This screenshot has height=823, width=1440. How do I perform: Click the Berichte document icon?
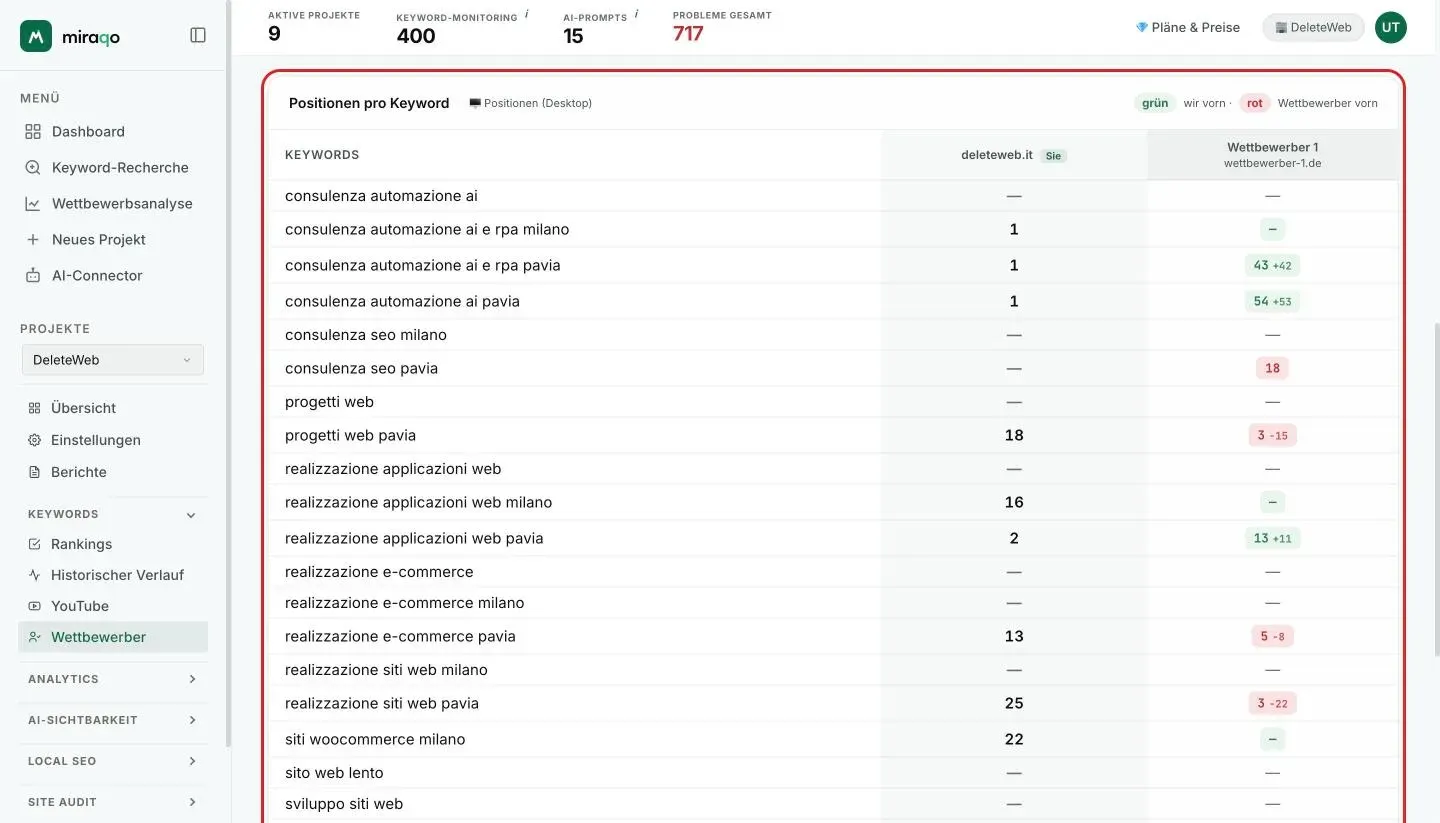[x=35, y=472]
